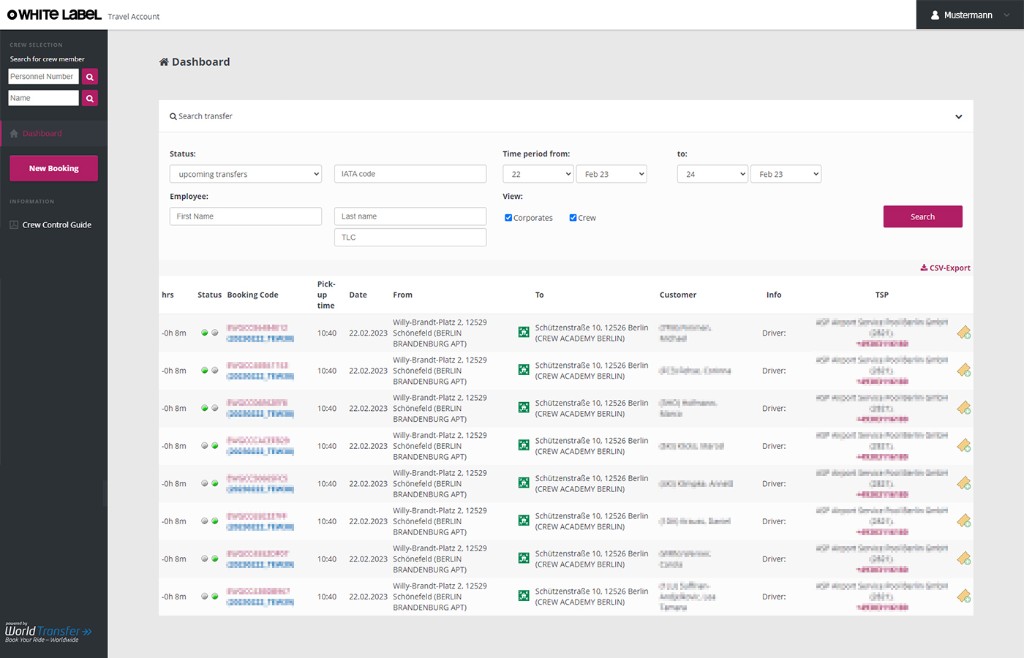This screenshot has width=1024, height=658.
Task: Click the ticket icon in Hofmann's row
Action: [x=964, y=408]
